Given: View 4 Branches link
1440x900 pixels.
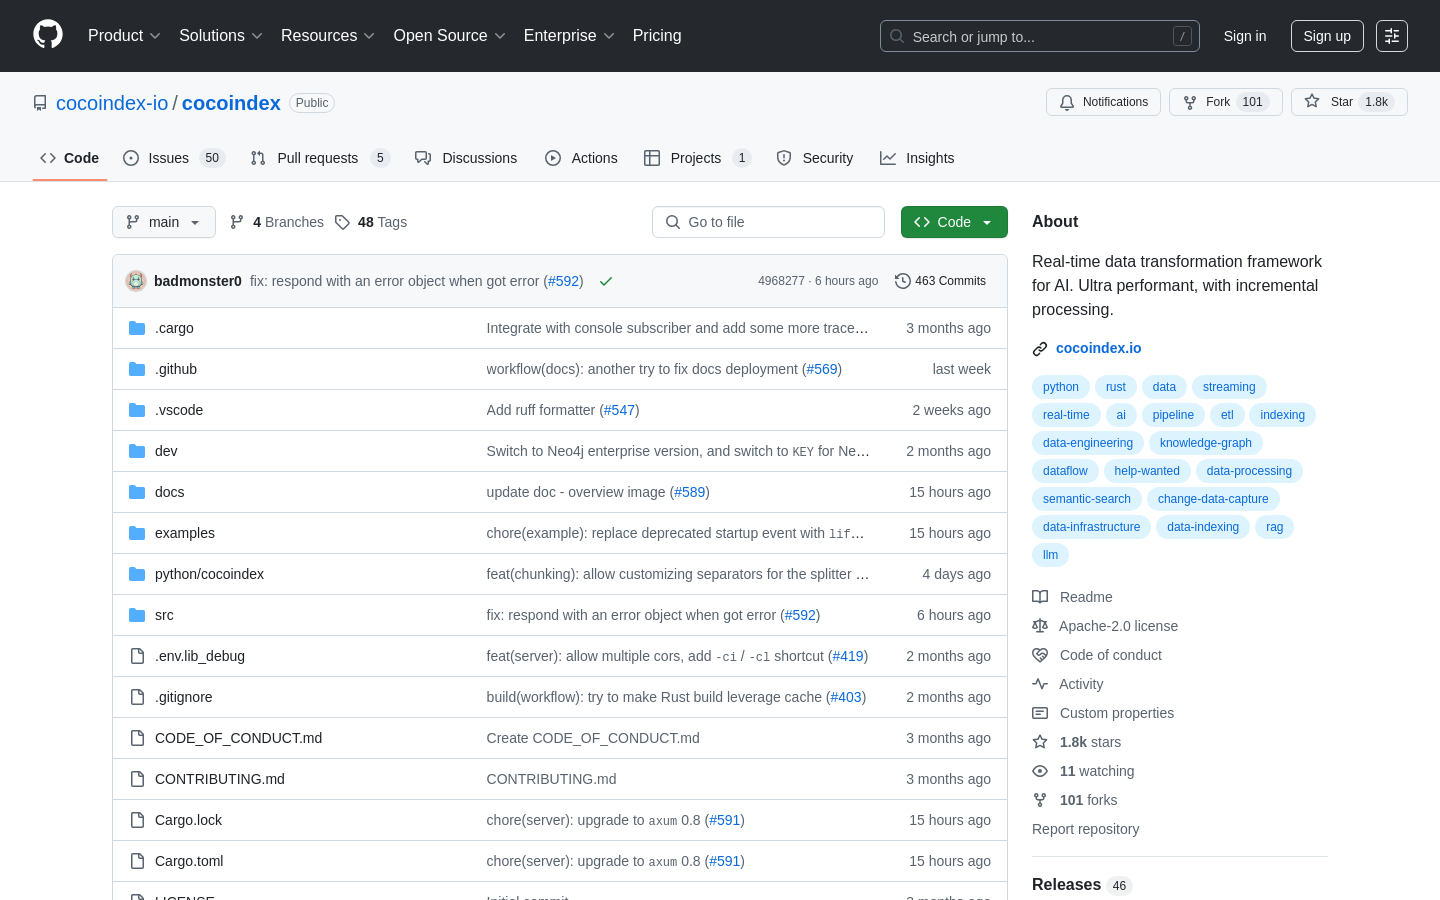Looking at the screenshot, I should click(x=277, y=222).
